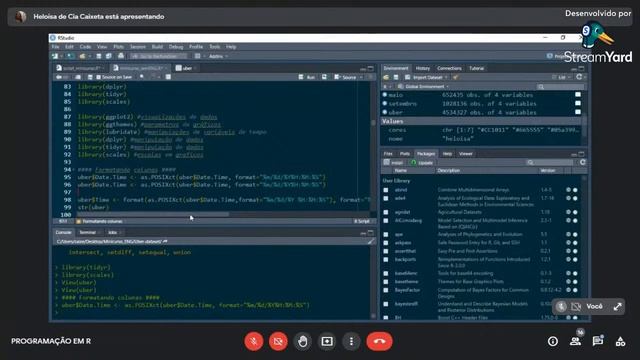Click the Print icon in main toolbar
Screen dimensions: 640x360
(x=121, y=56)
